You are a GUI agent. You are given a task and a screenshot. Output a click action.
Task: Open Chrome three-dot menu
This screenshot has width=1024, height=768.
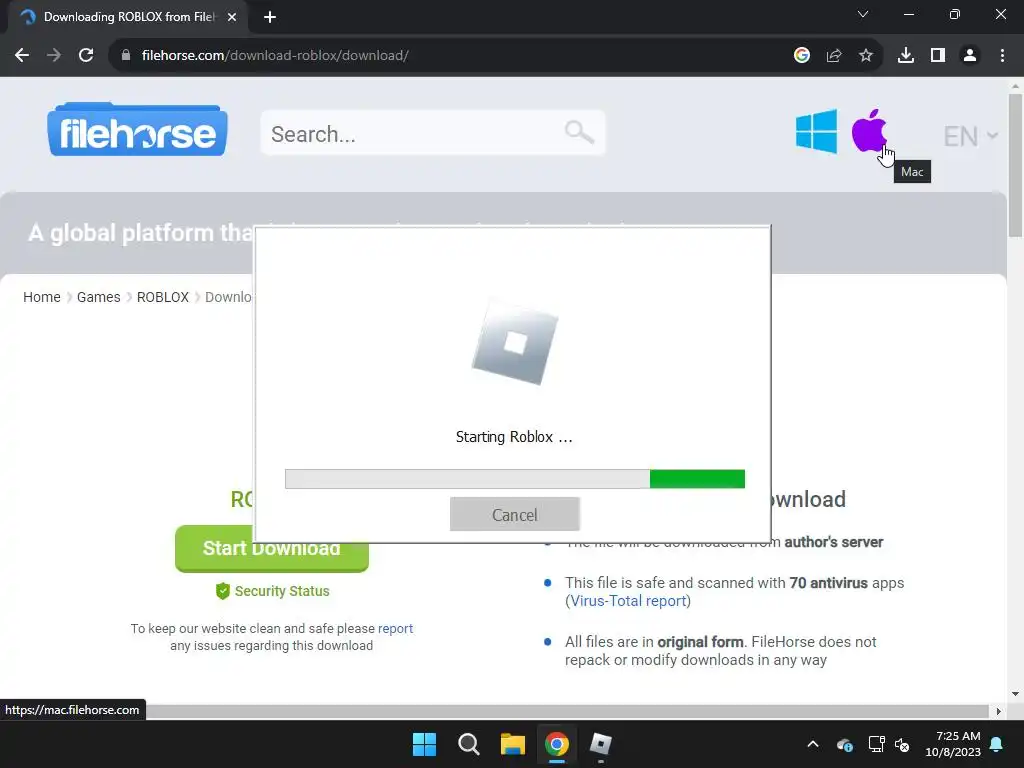click(1002, 56)
